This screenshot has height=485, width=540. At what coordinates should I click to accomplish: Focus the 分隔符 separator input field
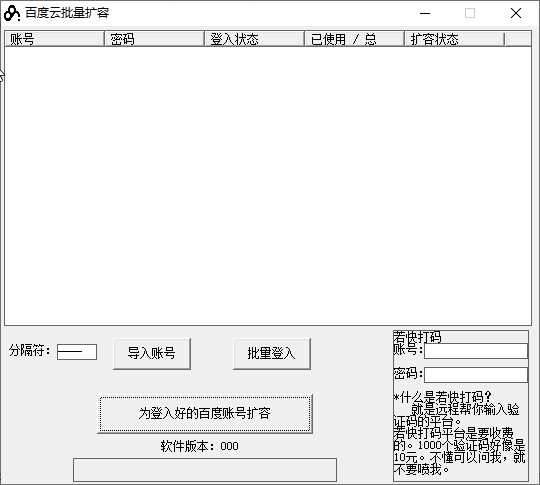coord(77,352)
